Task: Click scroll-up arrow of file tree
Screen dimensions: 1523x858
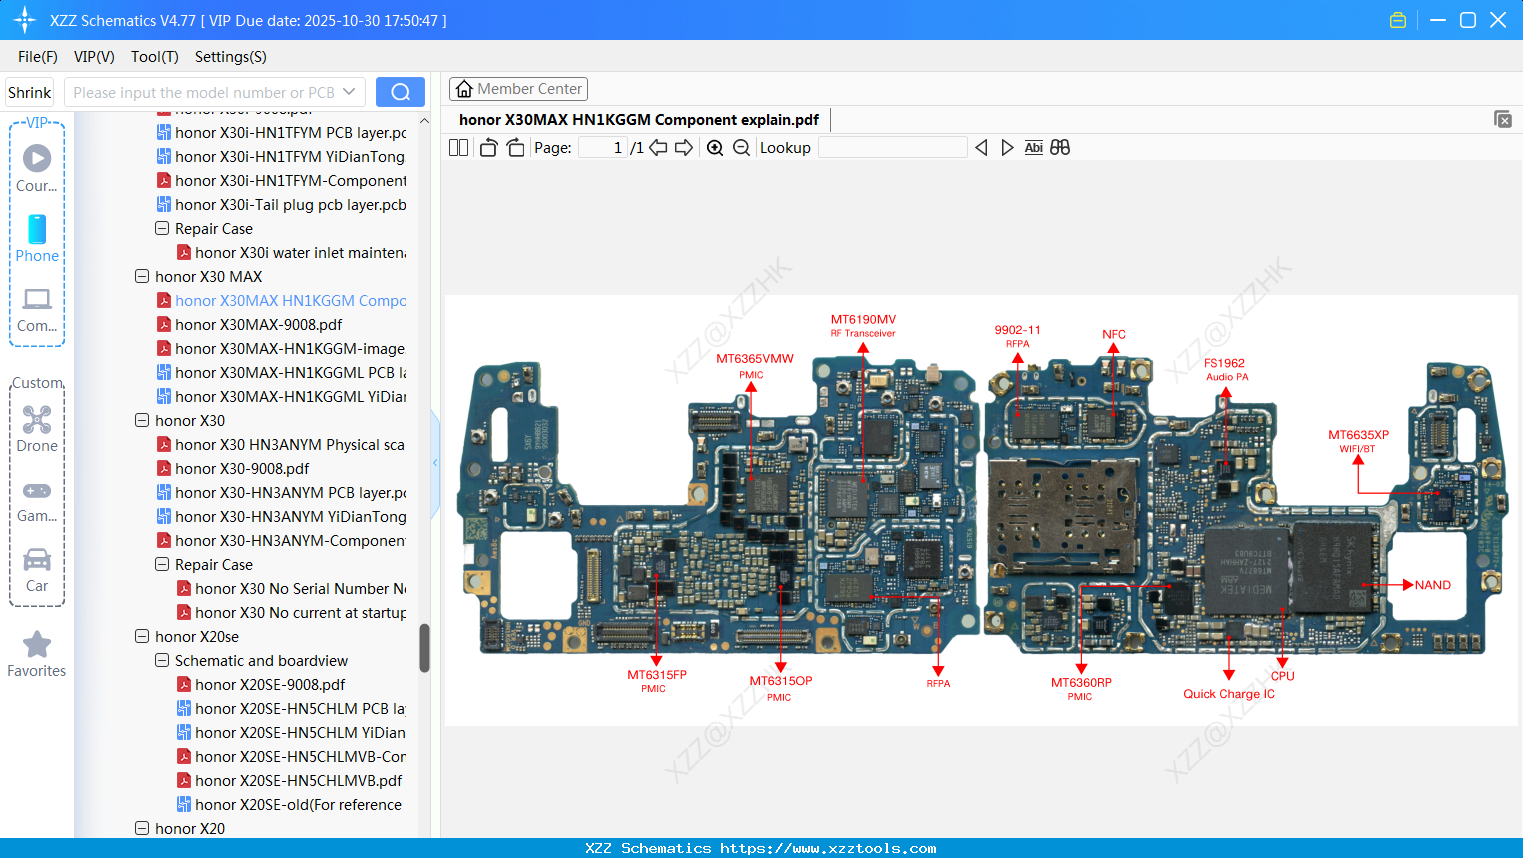Action: tap(424, 120)
